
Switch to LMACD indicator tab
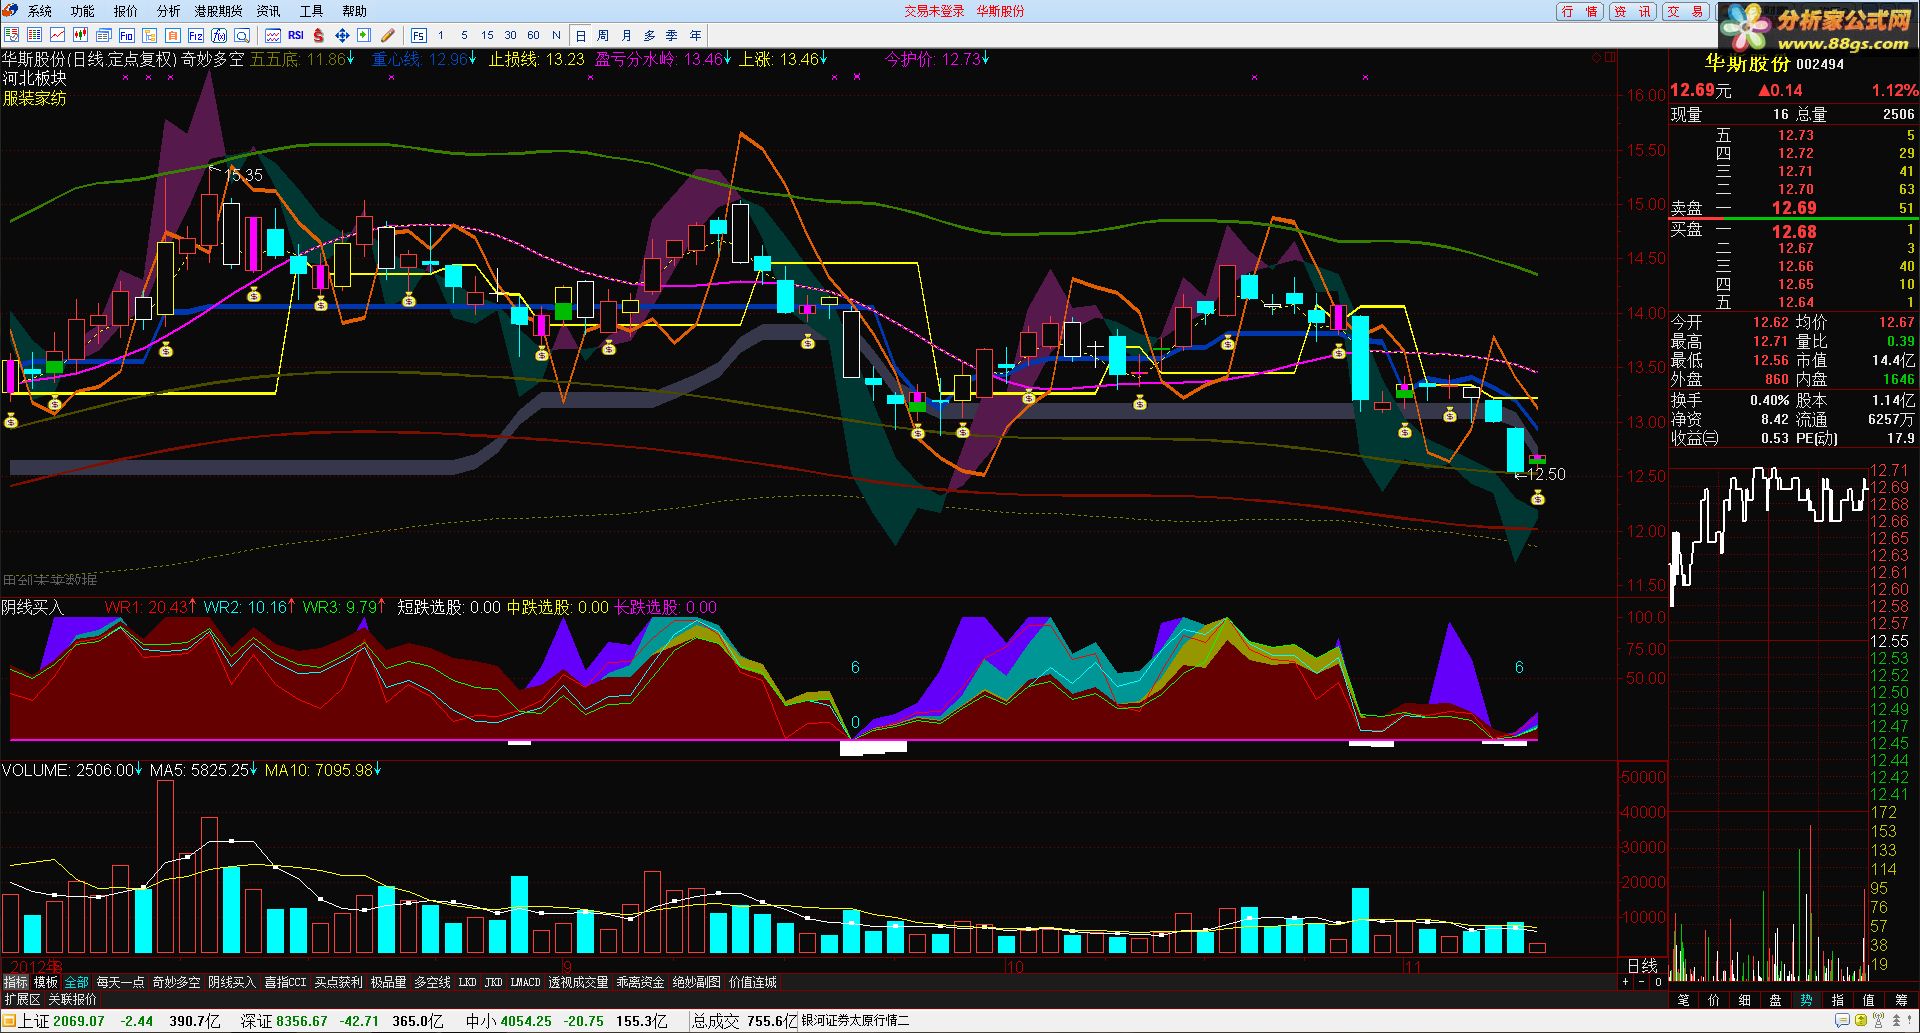tap(525, 982)
